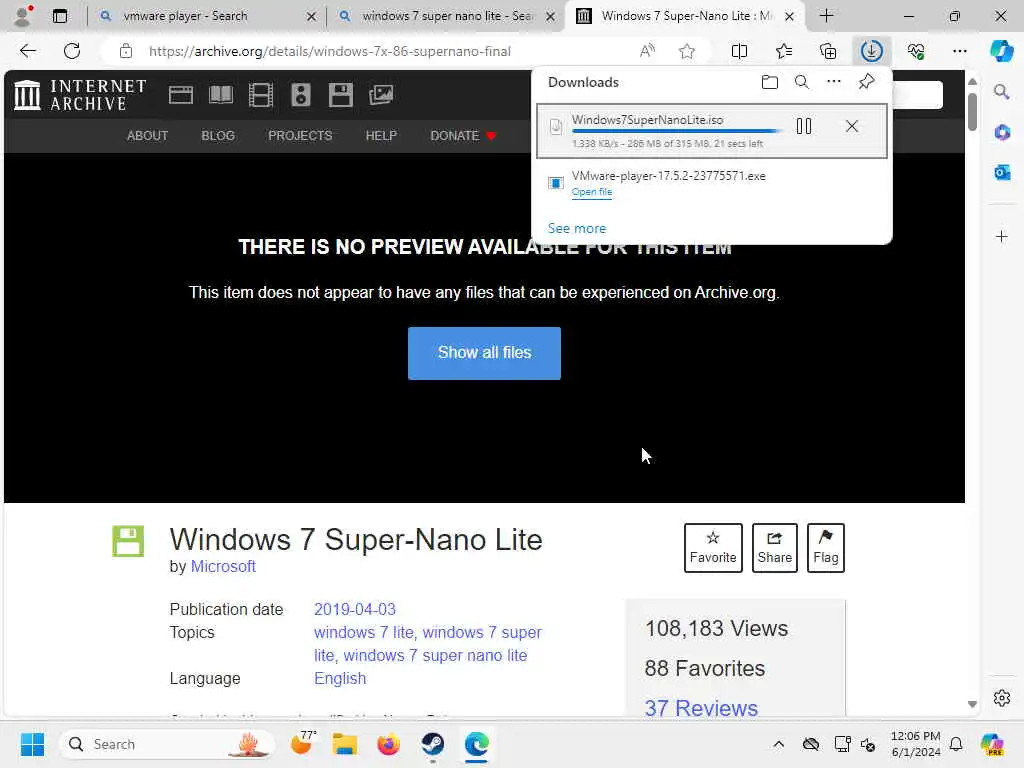
Task: Show hidden system tray icons chevron
Action: [x=778, y=744]
